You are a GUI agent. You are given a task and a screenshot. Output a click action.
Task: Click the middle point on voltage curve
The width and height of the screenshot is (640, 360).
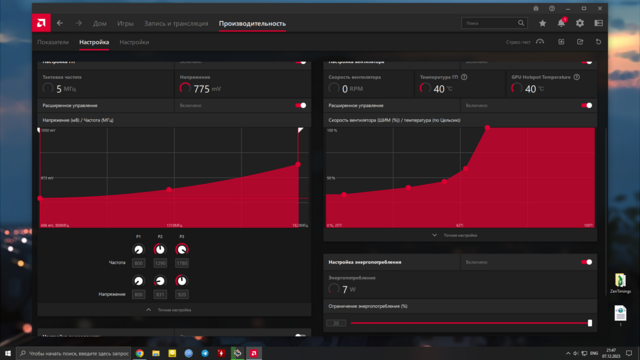click(169, 189)
